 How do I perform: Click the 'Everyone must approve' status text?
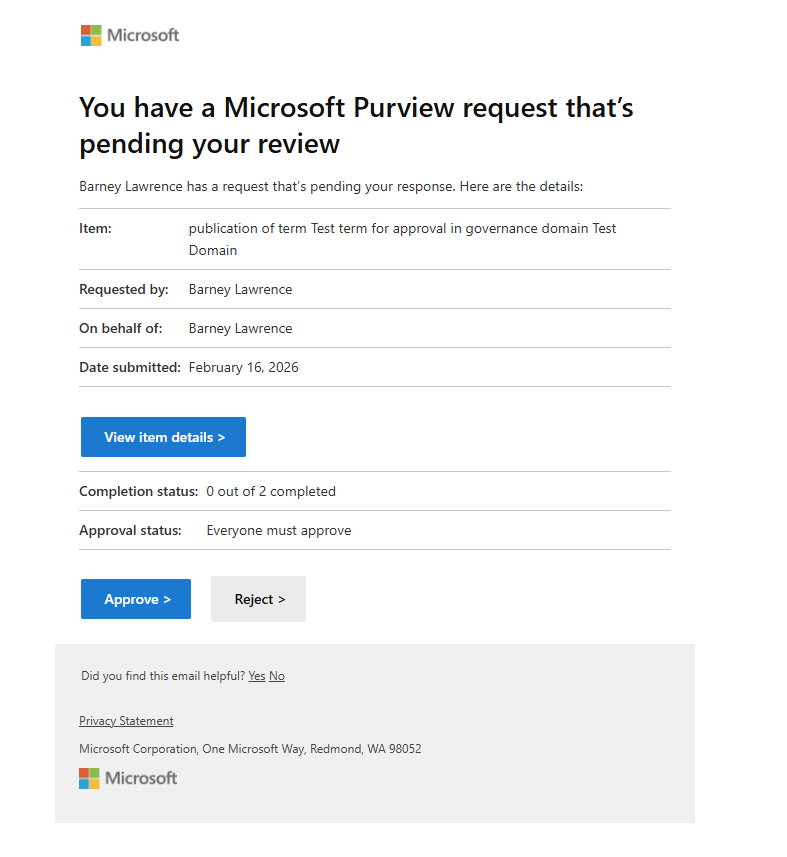click(279, 530)
